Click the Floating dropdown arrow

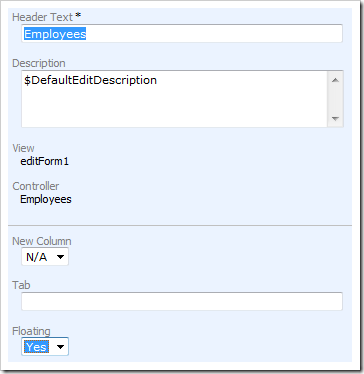(60, 347)
